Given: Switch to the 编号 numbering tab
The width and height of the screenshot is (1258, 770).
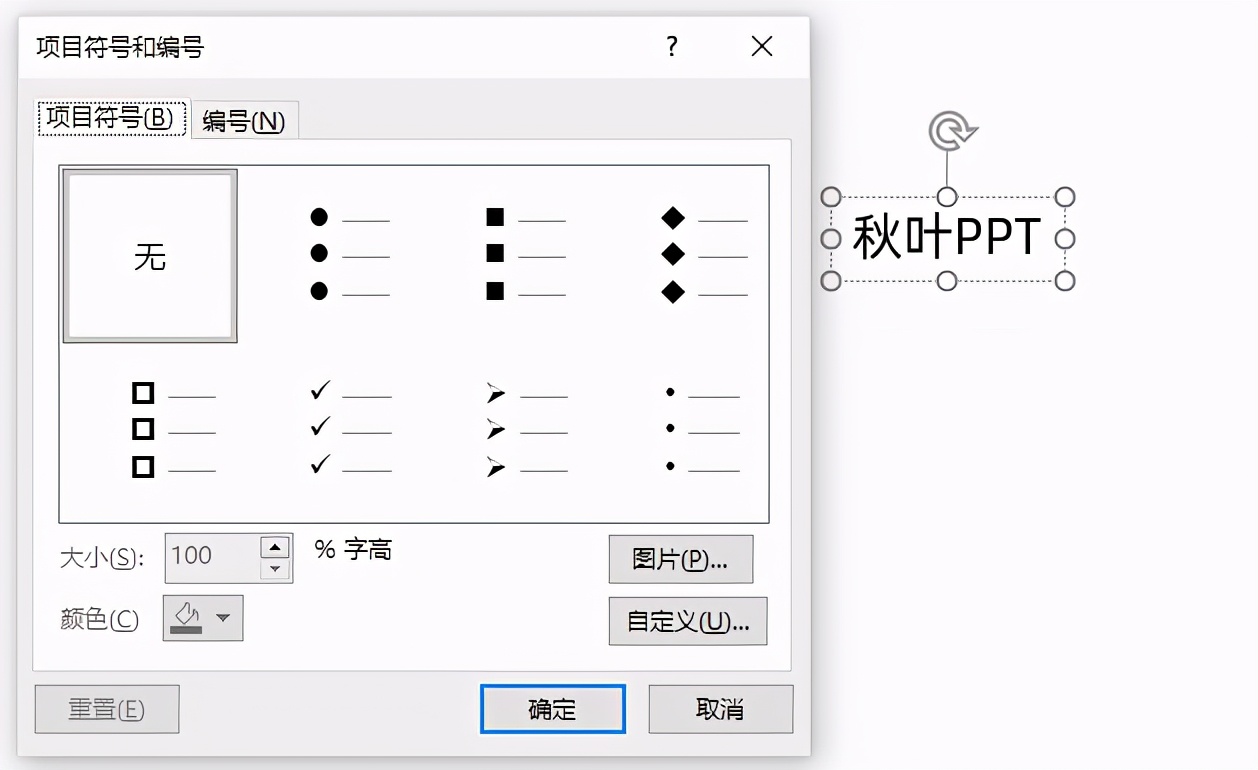Looking at the screenshot, I should click(244, 120).
